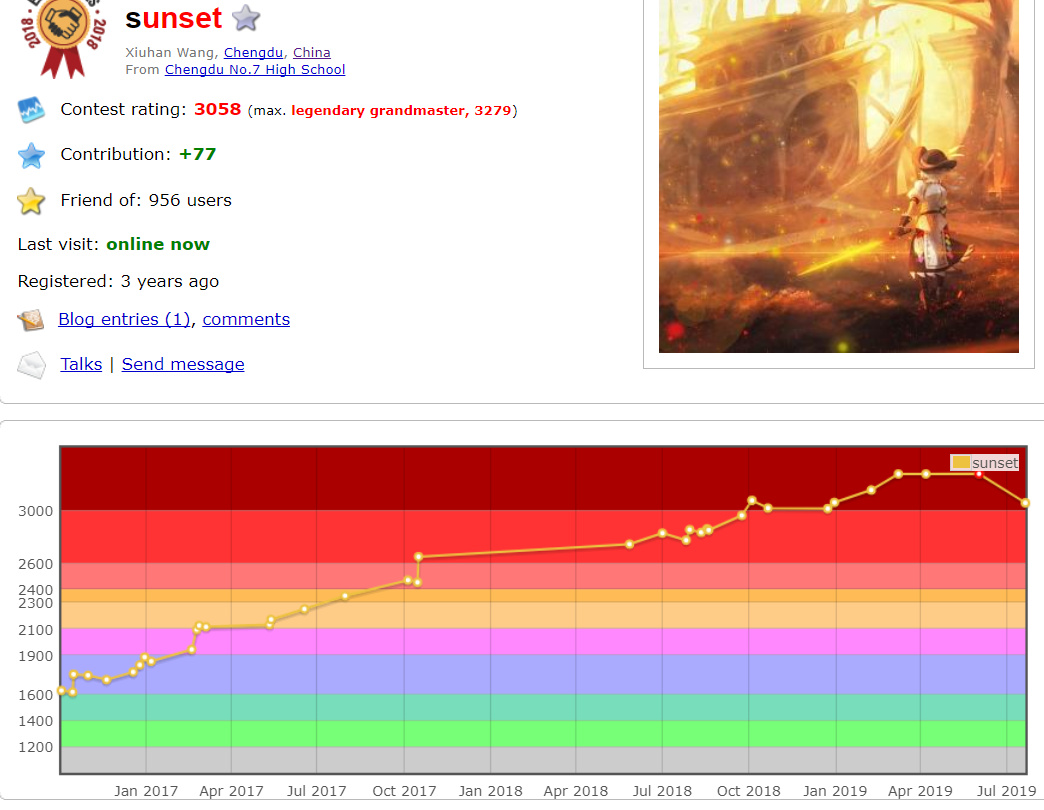
Task: Click the 1200 axis label
Action: (35, 747)
